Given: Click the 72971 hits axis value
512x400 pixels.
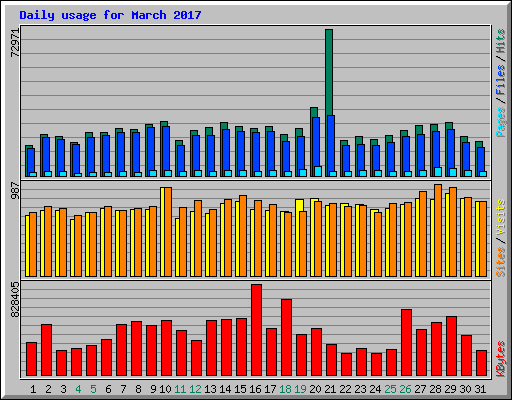Looking at the screenshot, I should point(15,43).
